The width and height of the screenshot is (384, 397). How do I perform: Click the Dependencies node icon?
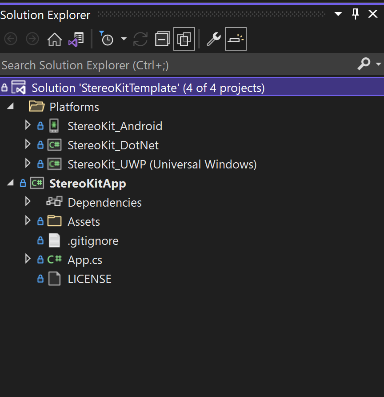54,202
